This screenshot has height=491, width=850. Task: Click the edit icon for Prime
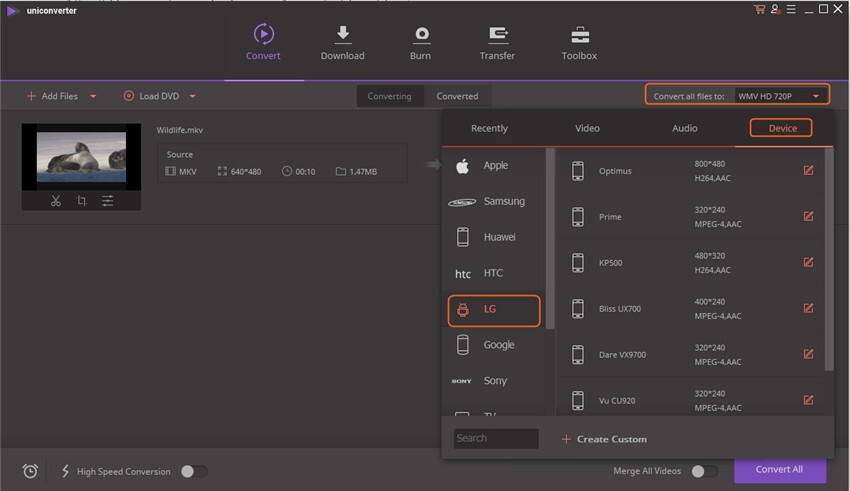point(808,216)
